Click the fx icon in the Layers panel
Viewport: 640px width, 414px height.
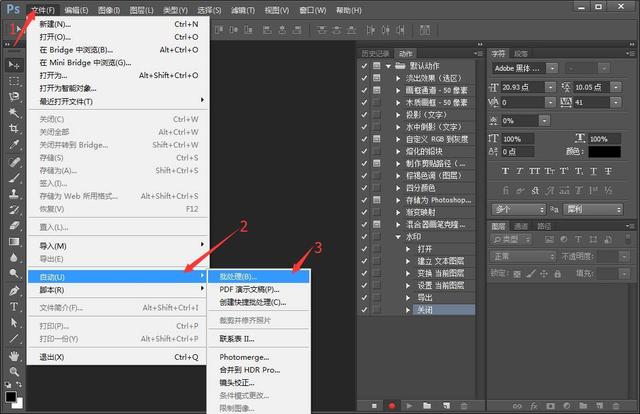533,406
